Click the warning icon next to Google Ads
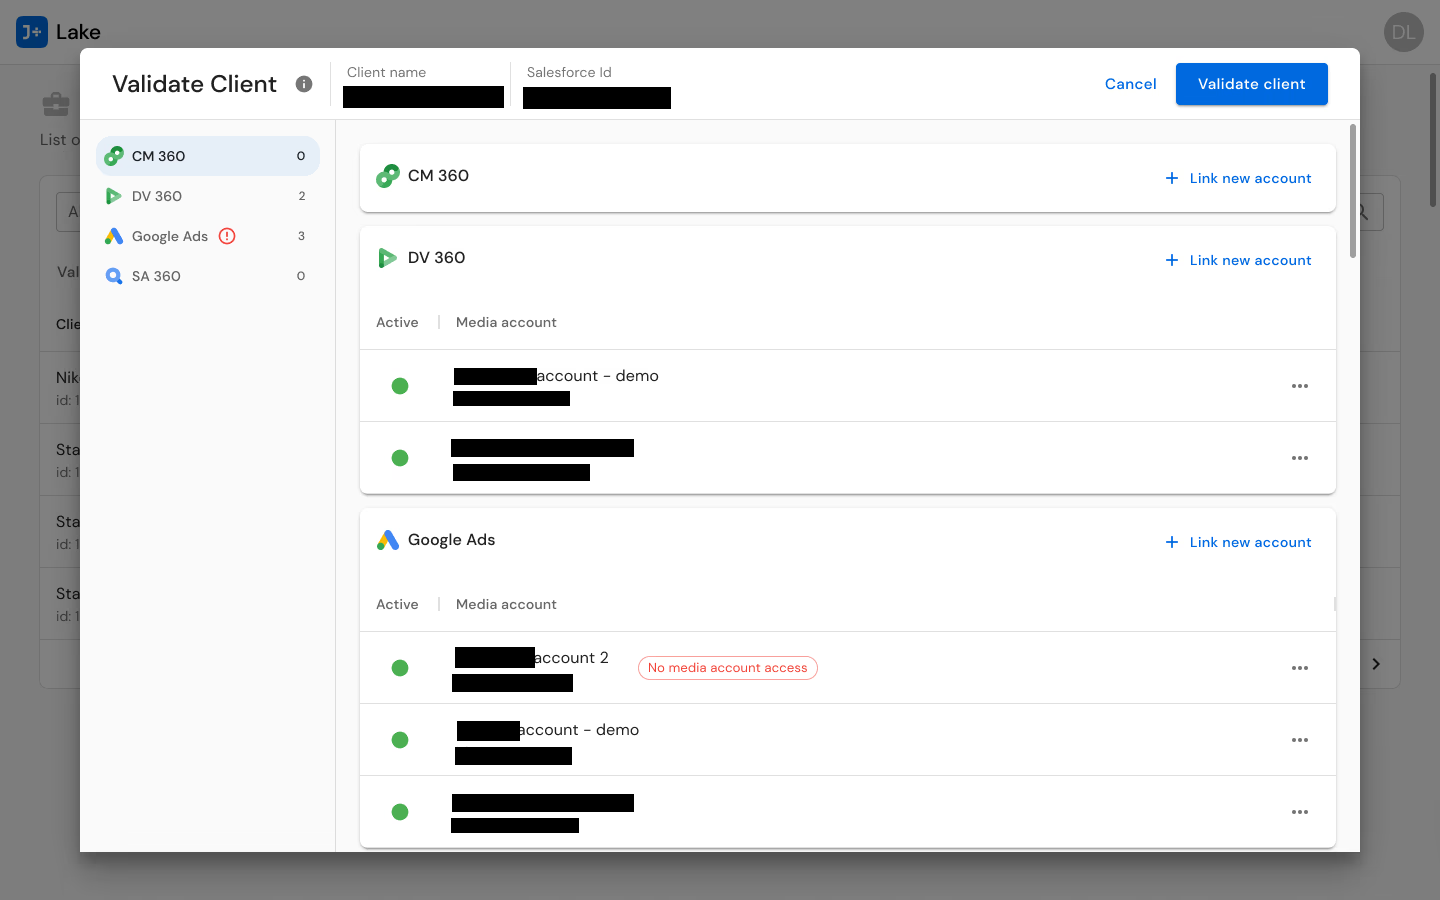This screenshot has width=1440, height=900. pyautogui.click(x=227, y=236)
